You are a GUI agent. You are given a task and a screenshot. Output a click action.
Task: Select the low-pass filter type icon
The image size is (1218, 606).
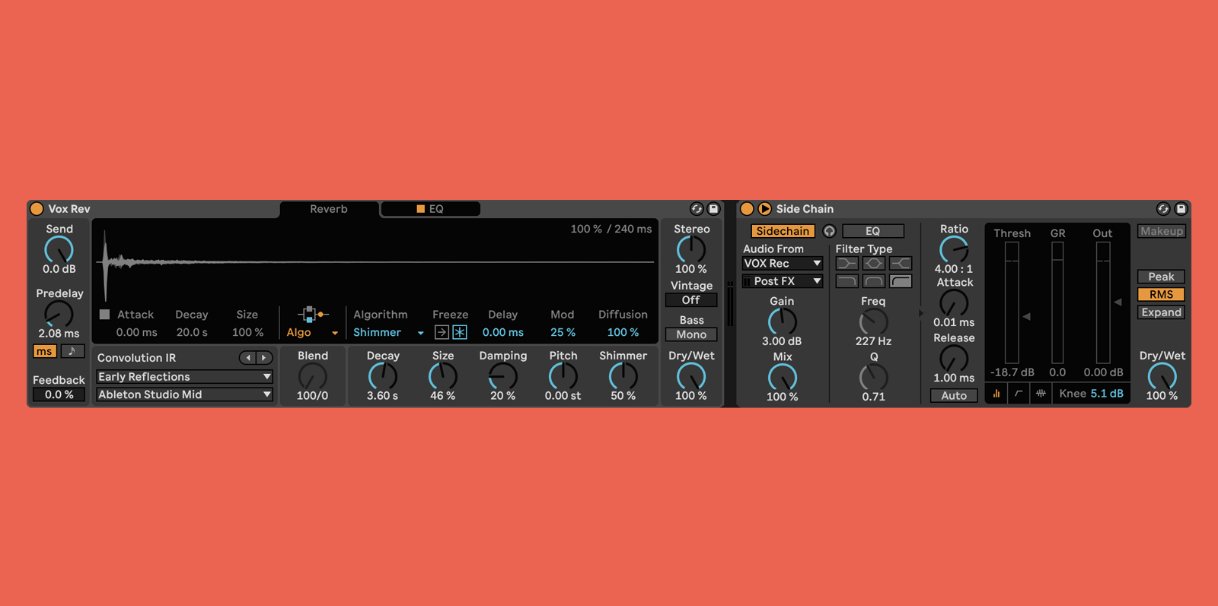tap(847, 281)
